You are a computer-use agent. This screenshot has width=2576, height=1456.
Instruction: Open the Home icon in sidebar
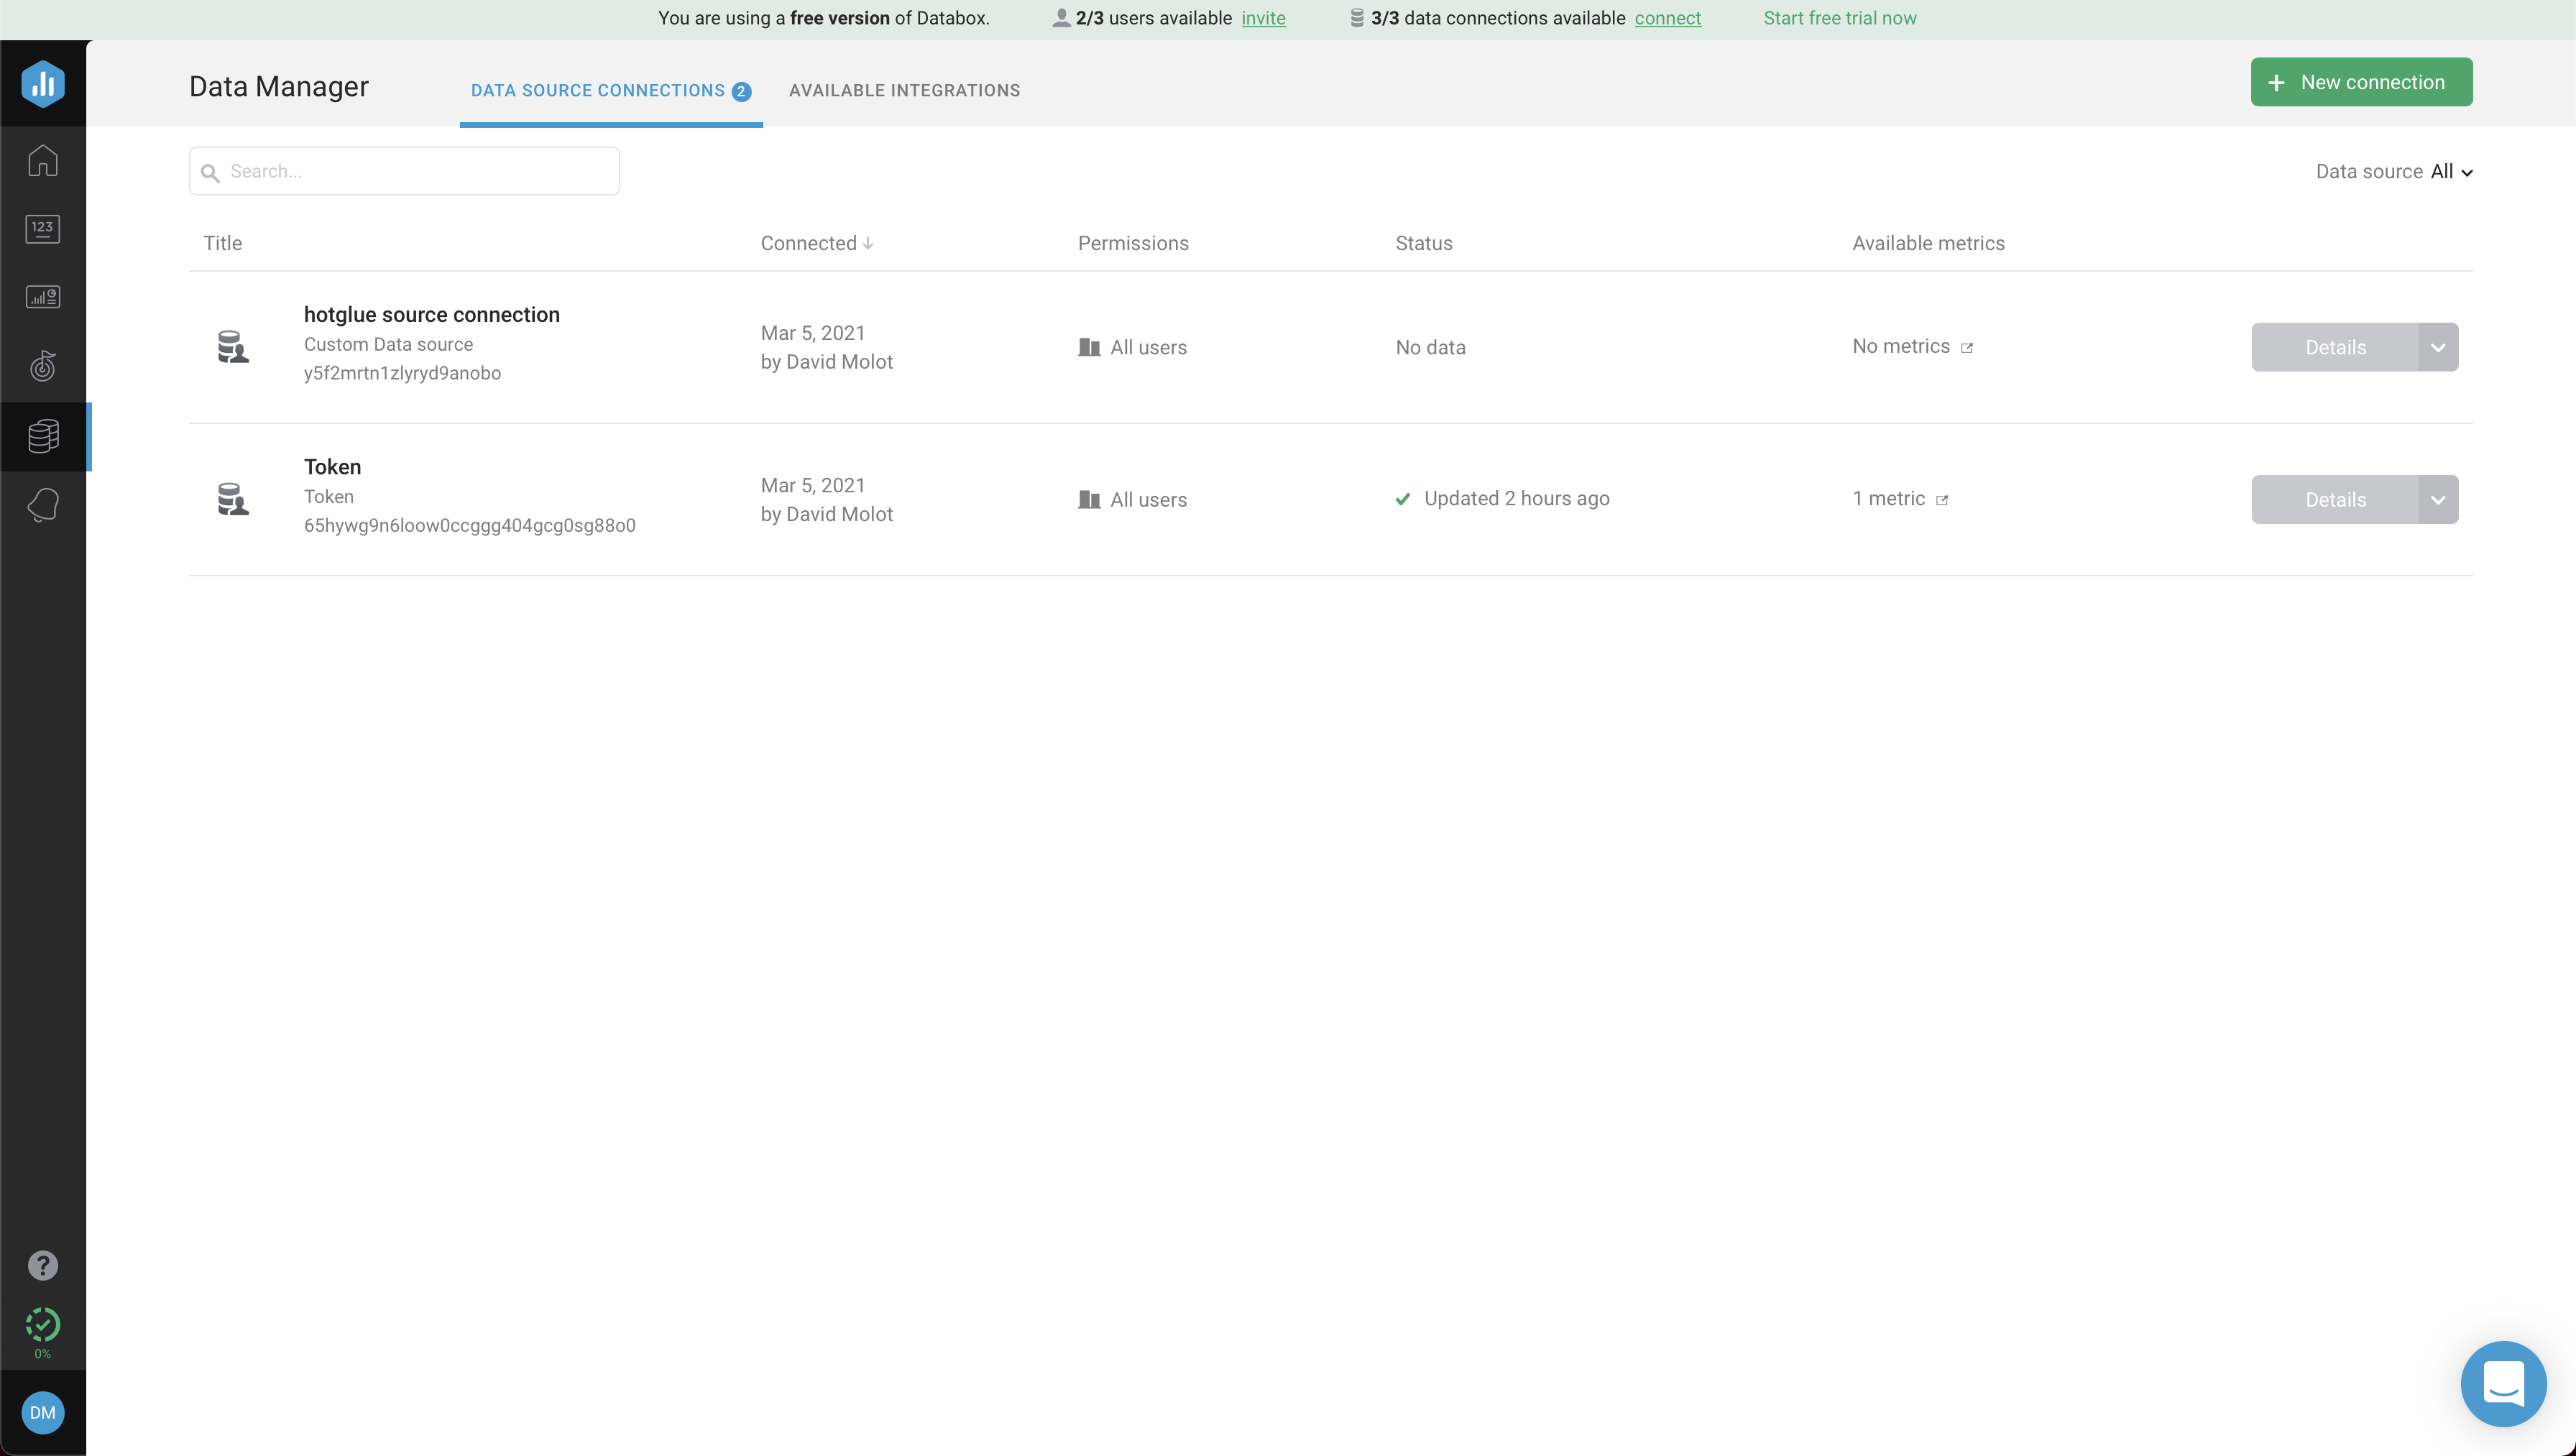43,160
